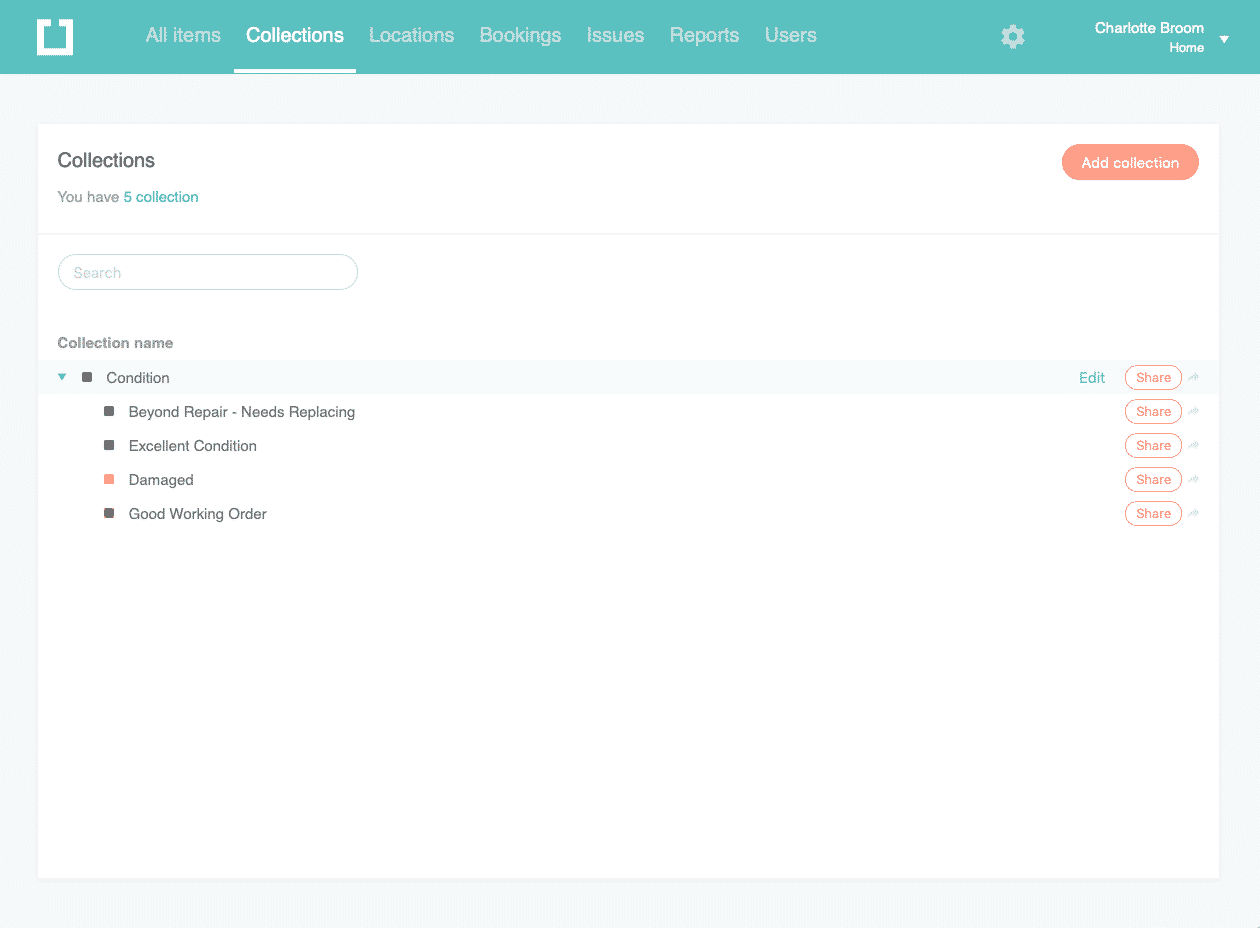Open the Reports tab
Image resolution: width=1260 pixels, height=928 pixels.
coord(704,35)
